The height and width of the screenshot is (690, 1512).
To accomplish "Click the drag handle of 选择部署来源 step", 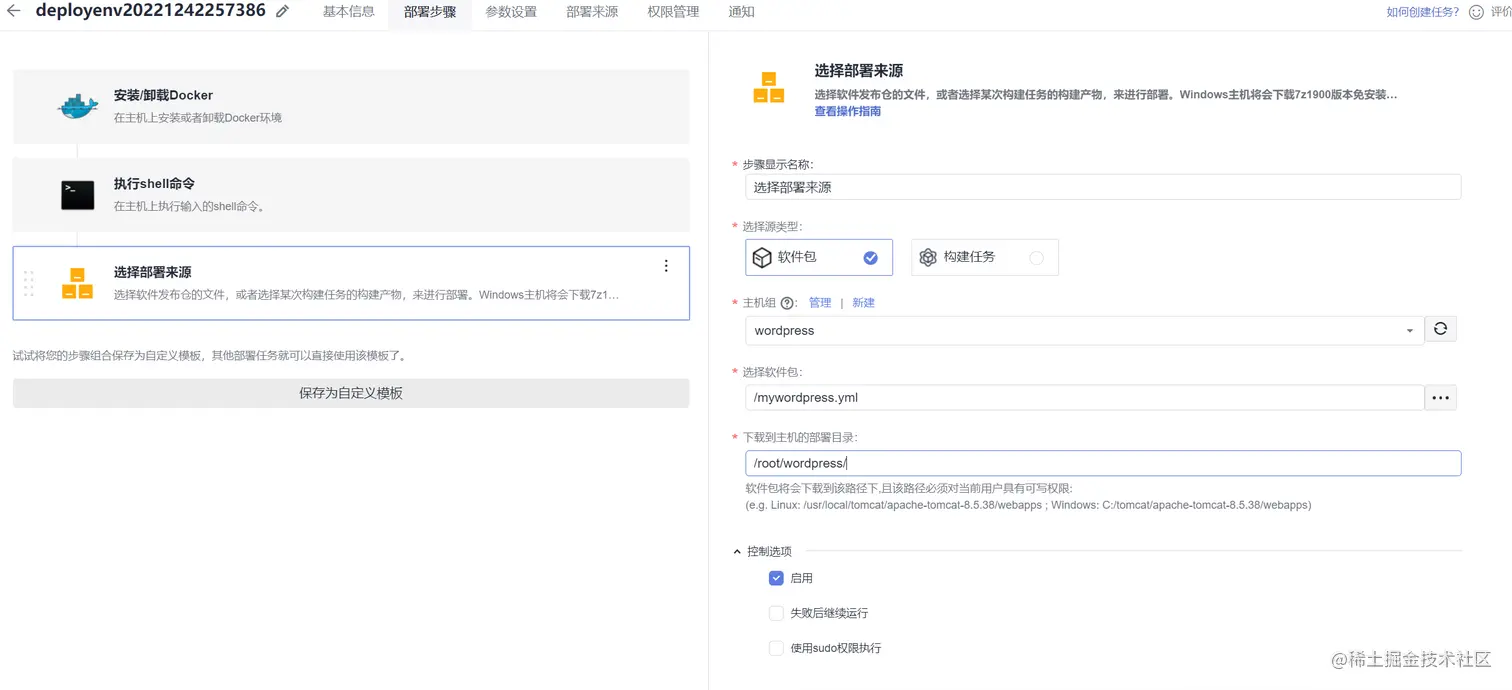I will tap(28, 283).
